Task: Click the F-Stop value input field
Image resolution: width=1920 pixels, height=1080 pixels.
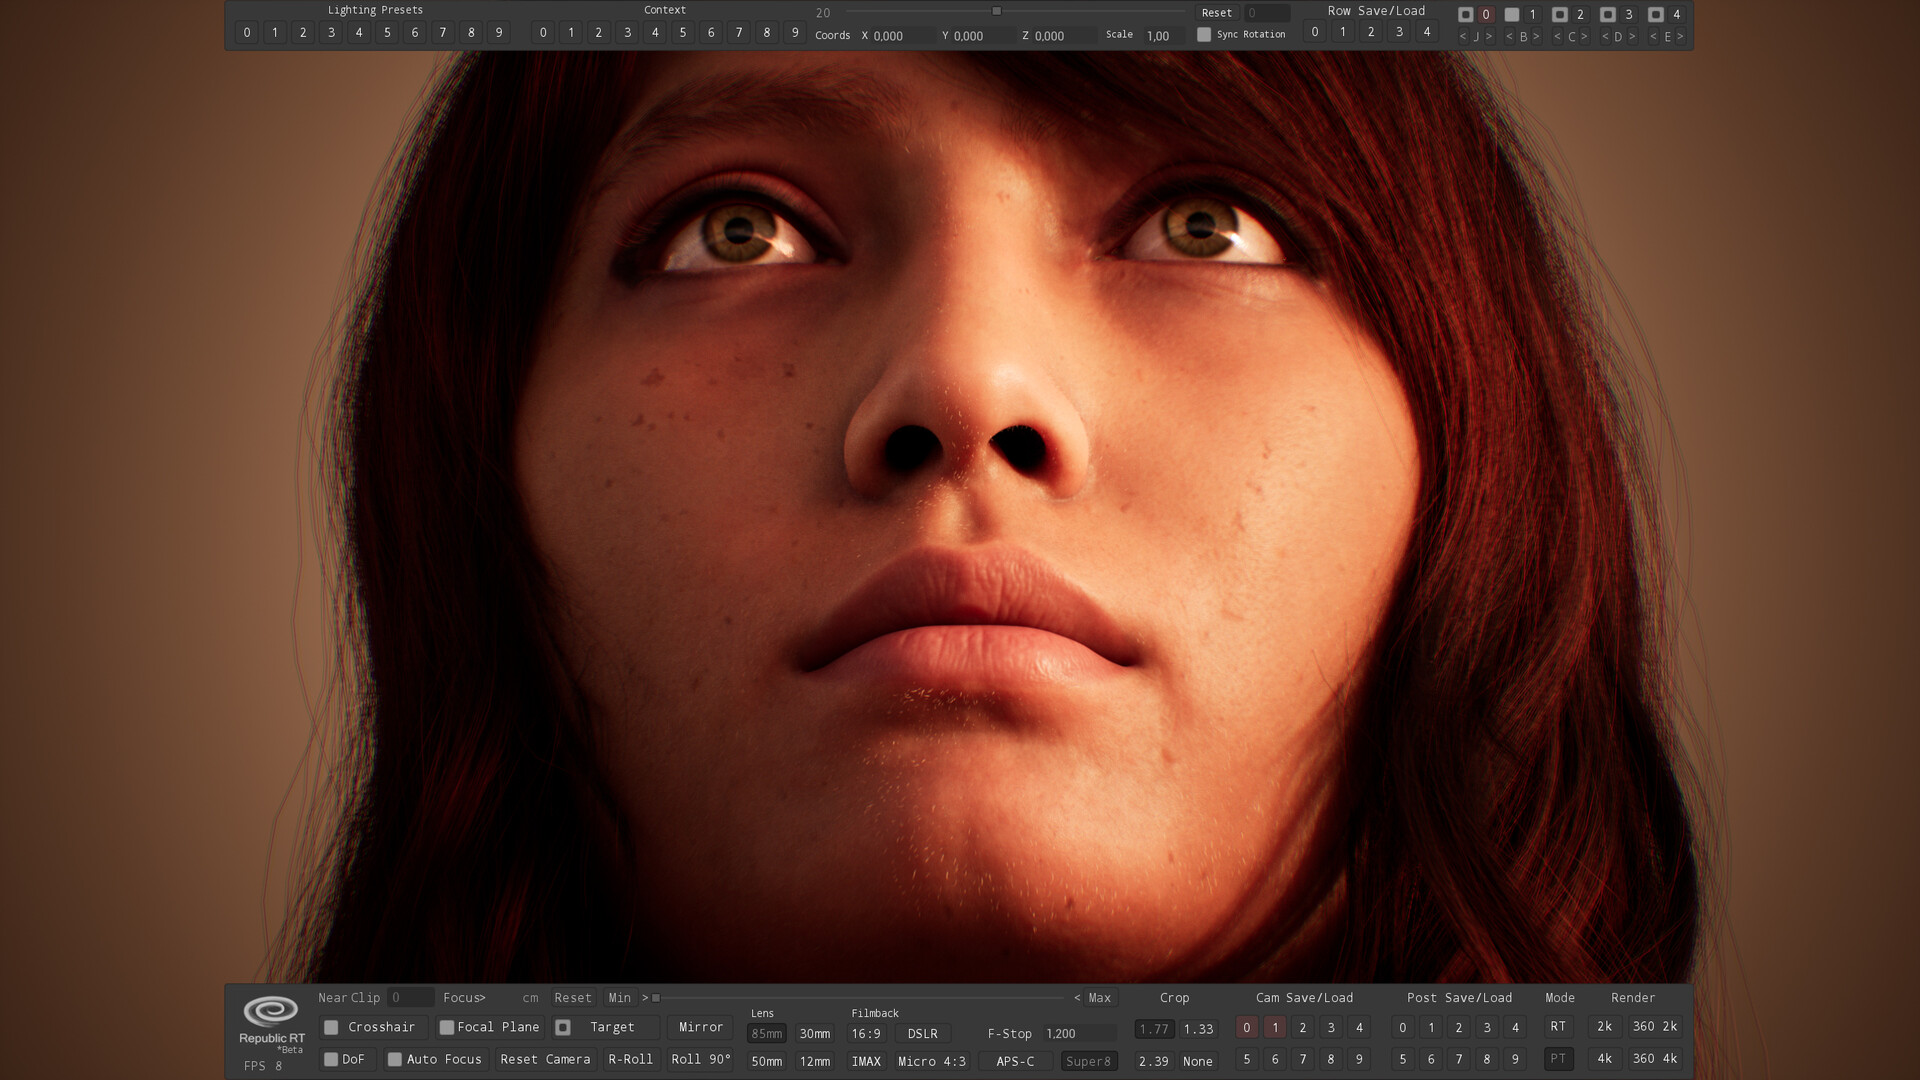Action: point(1078,1034)
